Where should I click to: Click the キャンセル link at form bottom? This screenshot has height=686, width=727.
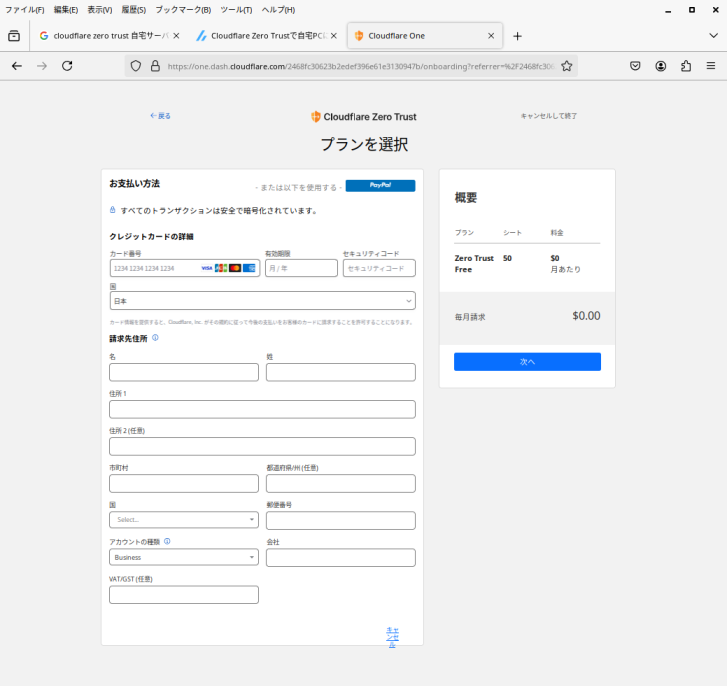pyautogui.click(x=392, y=637)
